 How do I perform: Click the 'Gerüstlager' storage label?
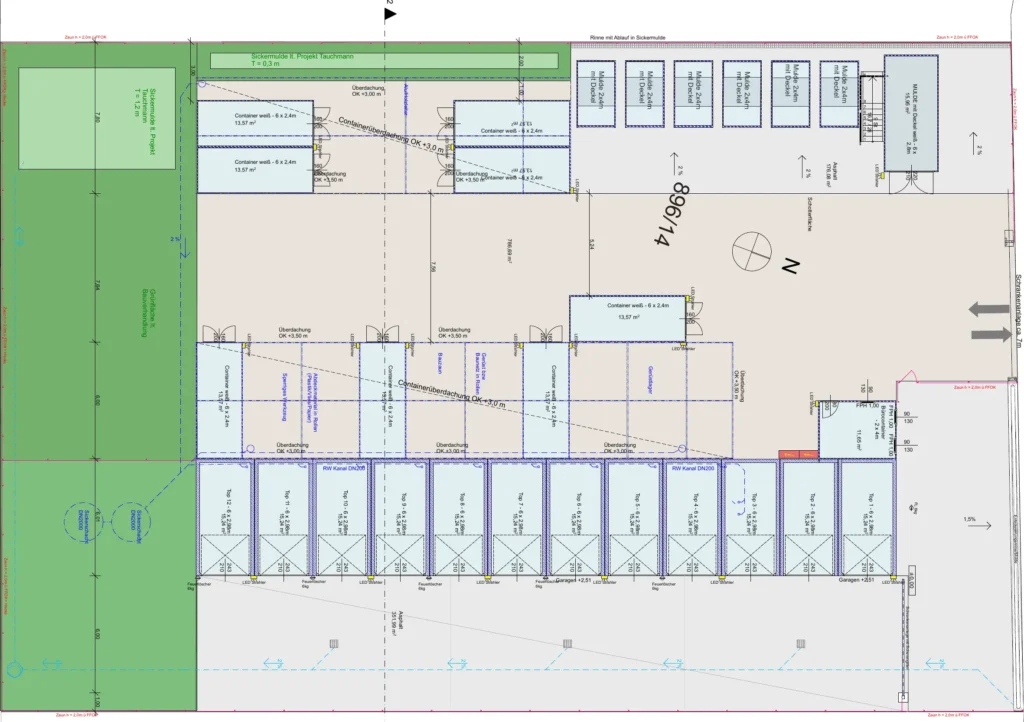point(650,380)
